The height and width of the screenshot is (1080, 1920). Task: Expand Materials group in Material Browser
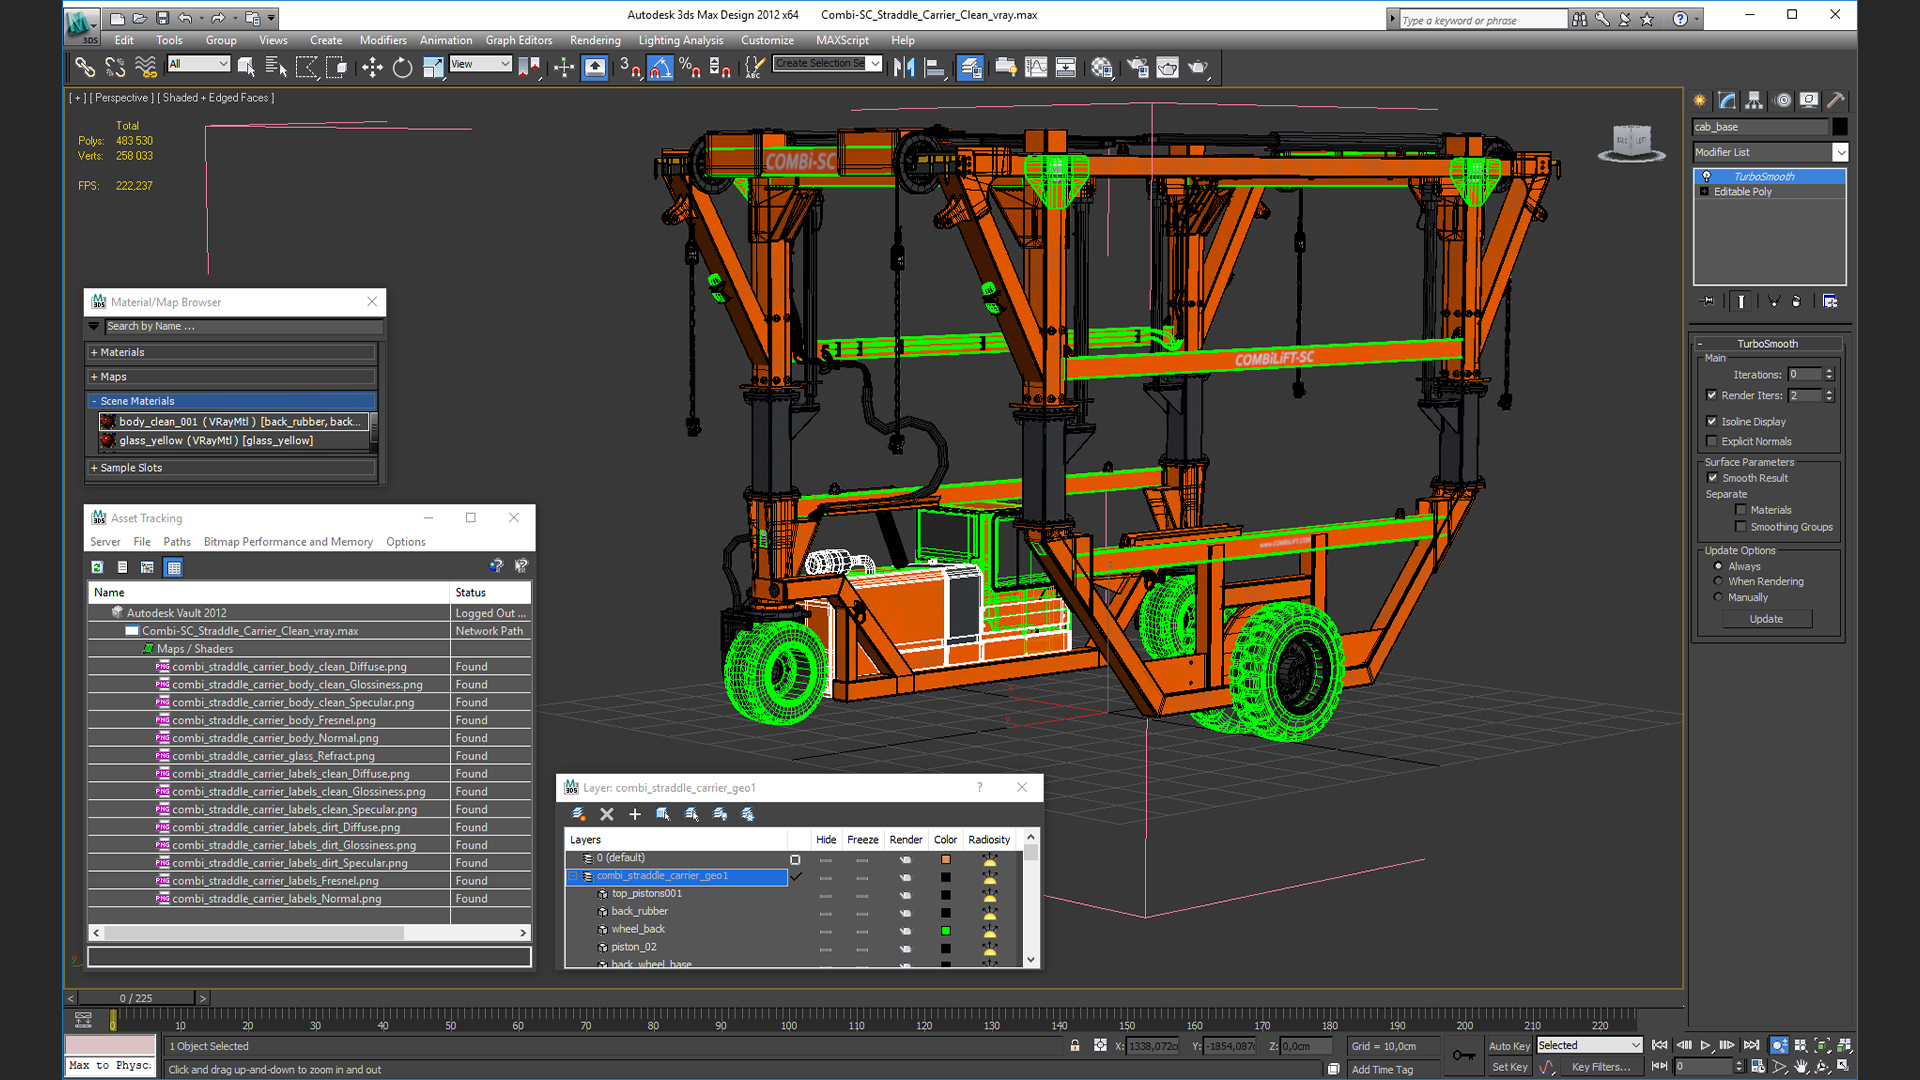click(x=232, y=352)
